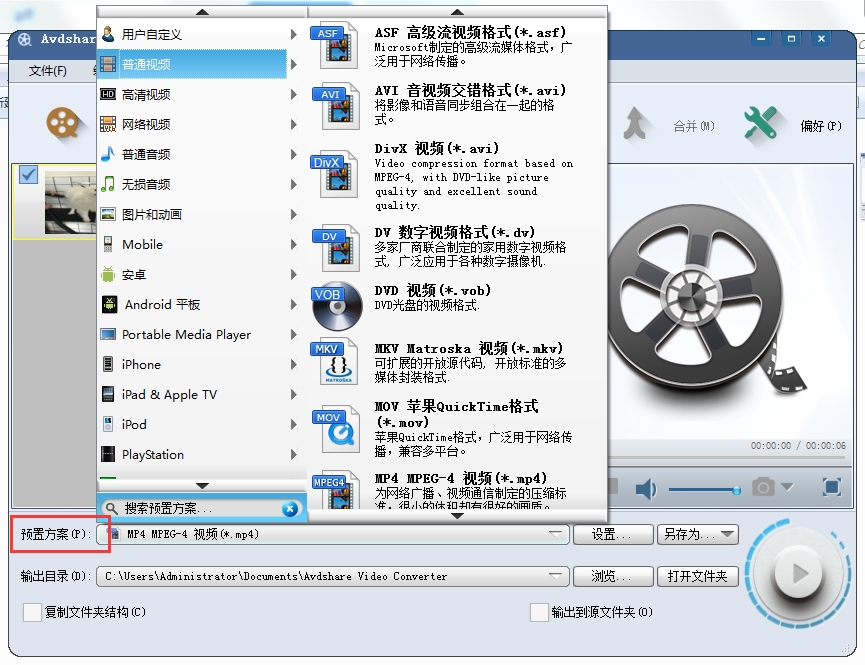Open the 用户自定义 category
Viewport: 865px width, 665px height.
tap(192, 34)
